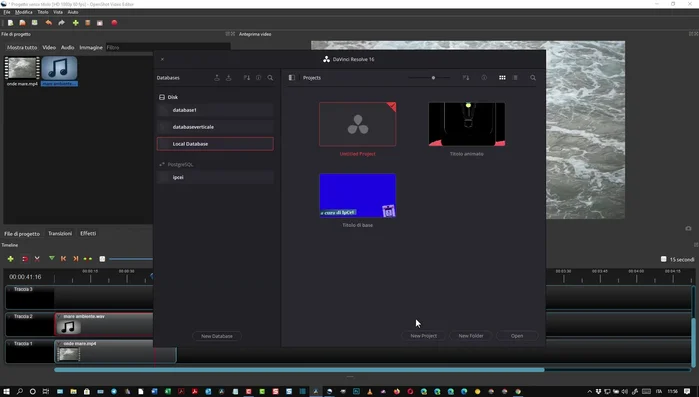Jump to previous marker in timeline toolbar
This screenshot has width=699, height=397.
pyautogui.click(x=63, y=259)
